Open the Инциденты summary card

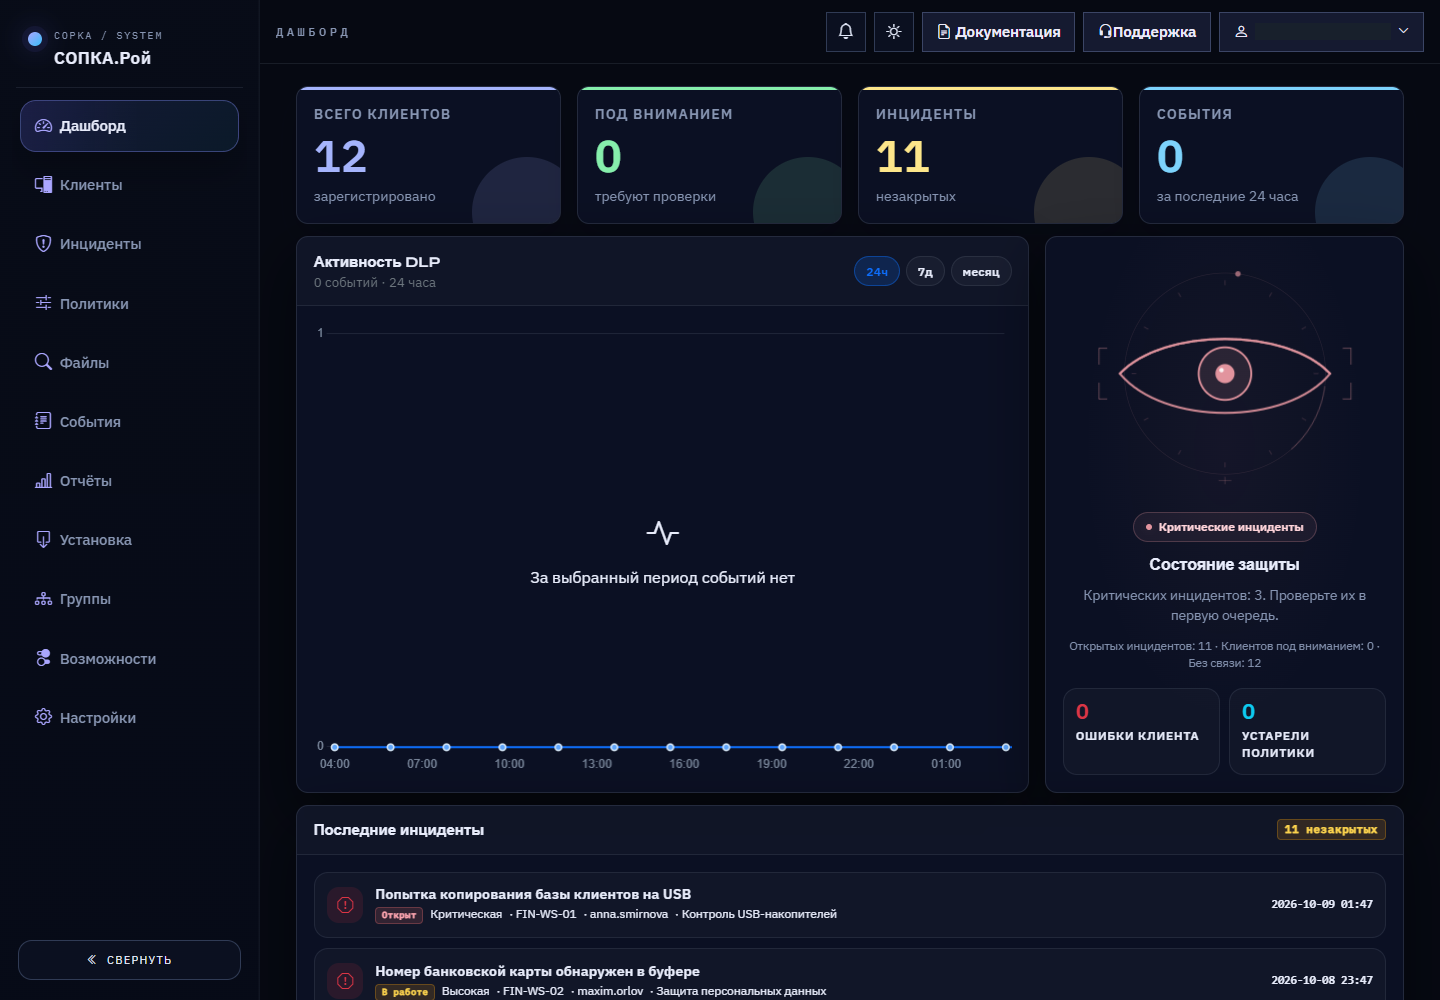point(991,155)
